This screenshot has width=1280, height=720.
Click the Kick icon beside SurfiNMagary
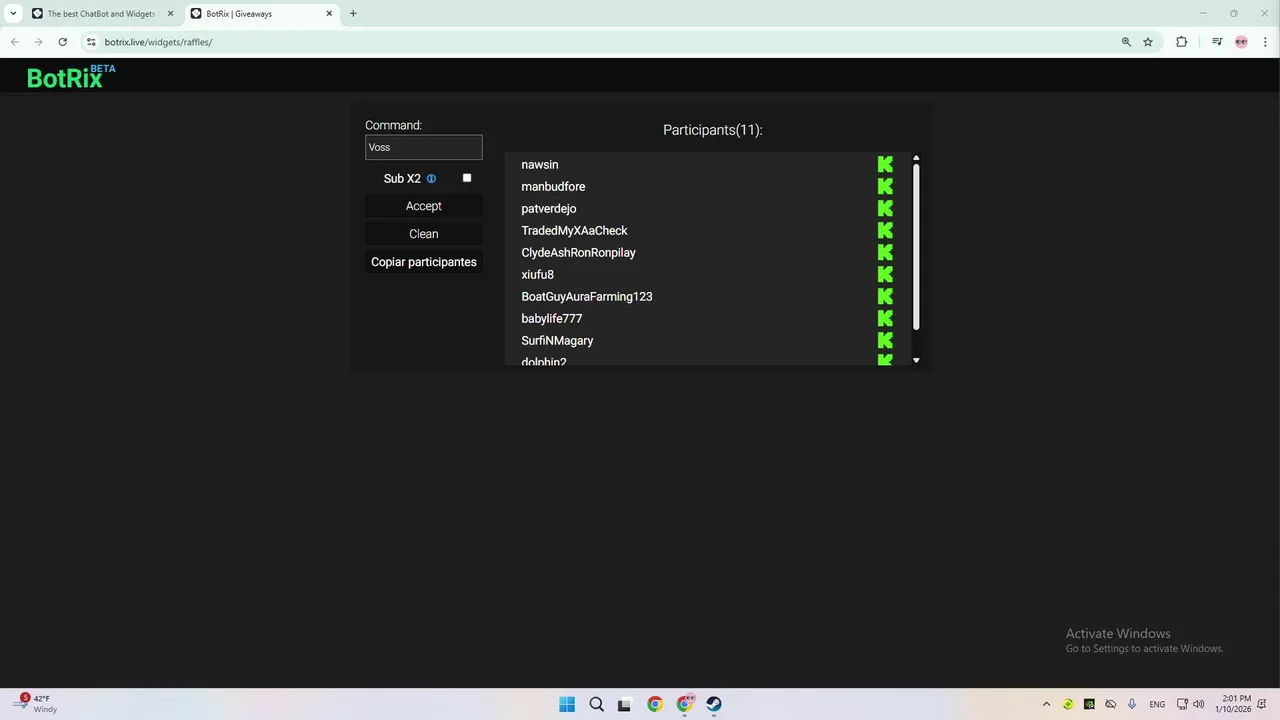(885, 340)
